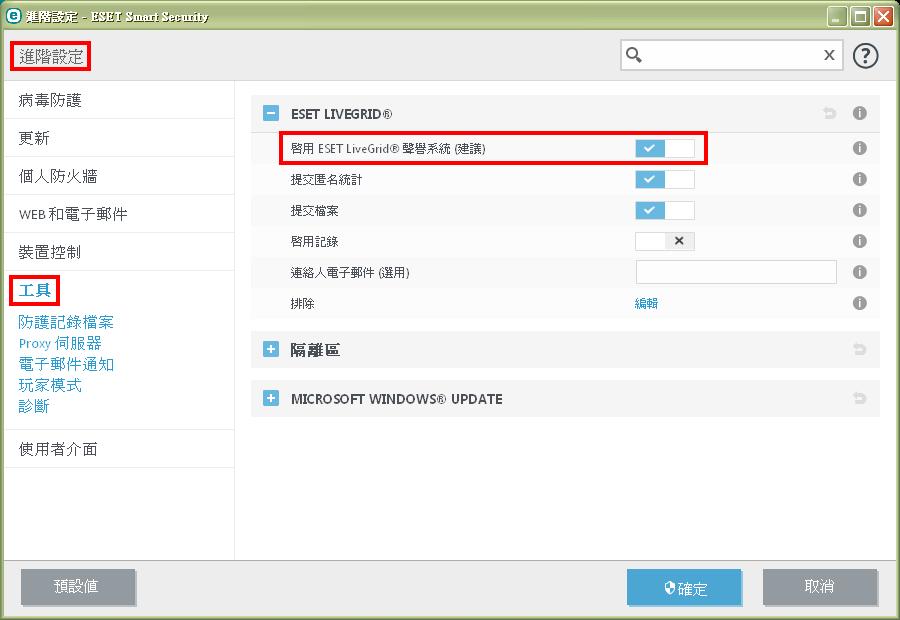This screenshot has height=620, width=900.
Task: Maximize the ESET settings window
Action: click(860, 17)
